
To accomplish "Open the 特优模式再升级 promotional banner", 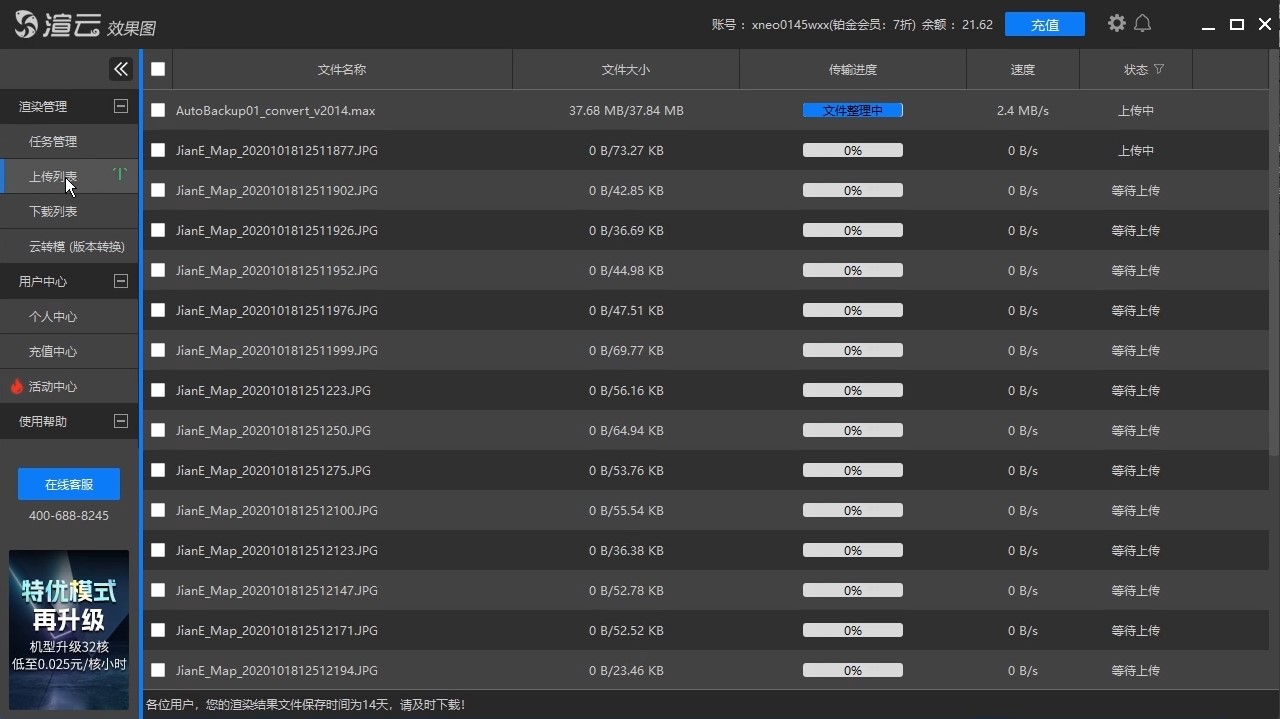I will pos(69,630).
